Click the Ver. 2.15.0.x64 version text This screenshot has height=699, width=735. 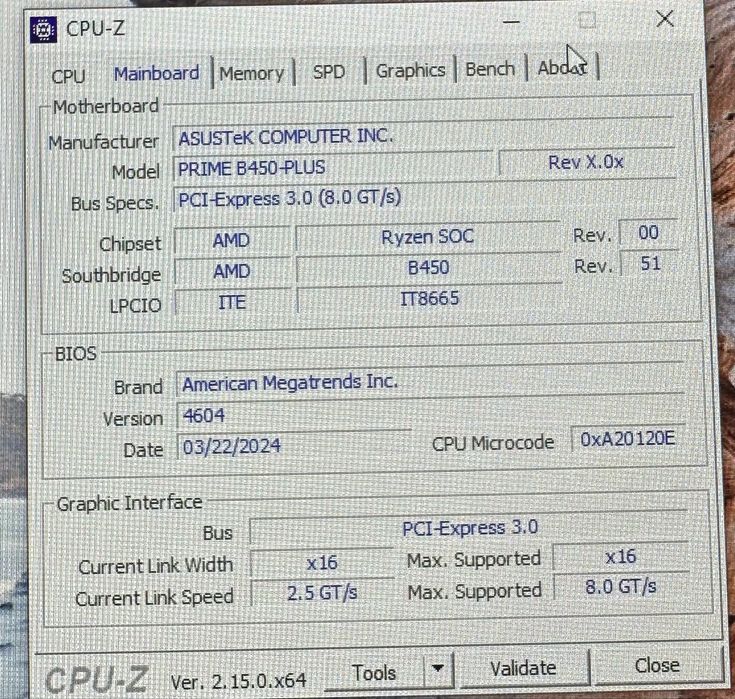(x=239, y=681)
